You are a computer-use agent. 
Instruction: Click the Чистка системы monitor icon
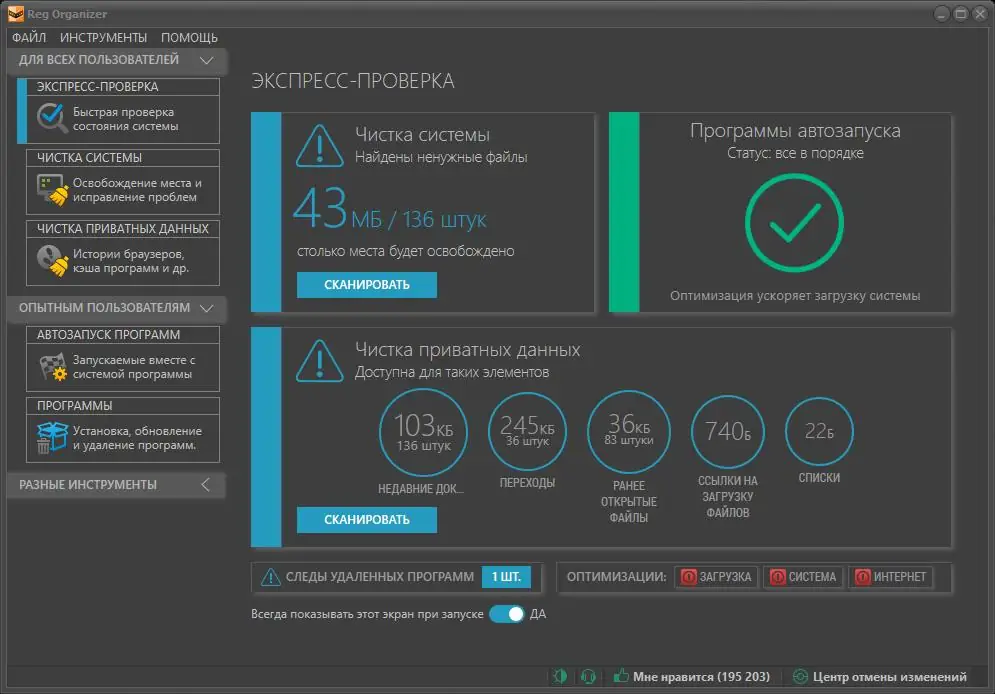[50, 183]
